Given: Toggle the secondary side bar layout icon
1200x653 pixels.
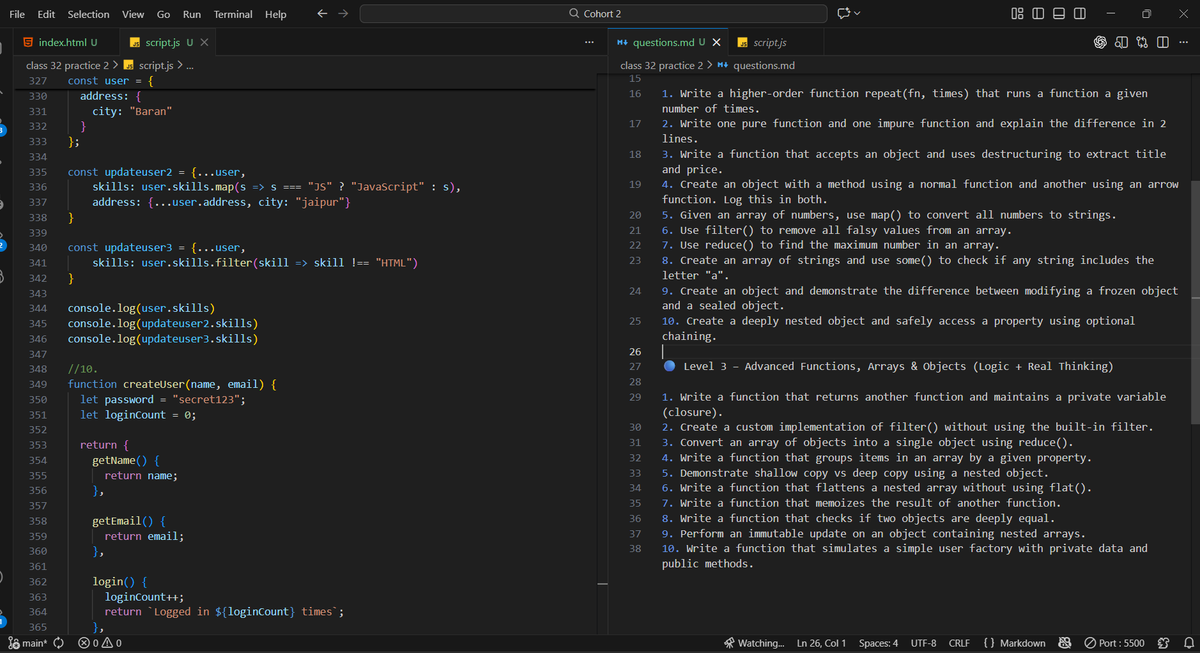Looking at the screenshot, I should [1080, 14].
